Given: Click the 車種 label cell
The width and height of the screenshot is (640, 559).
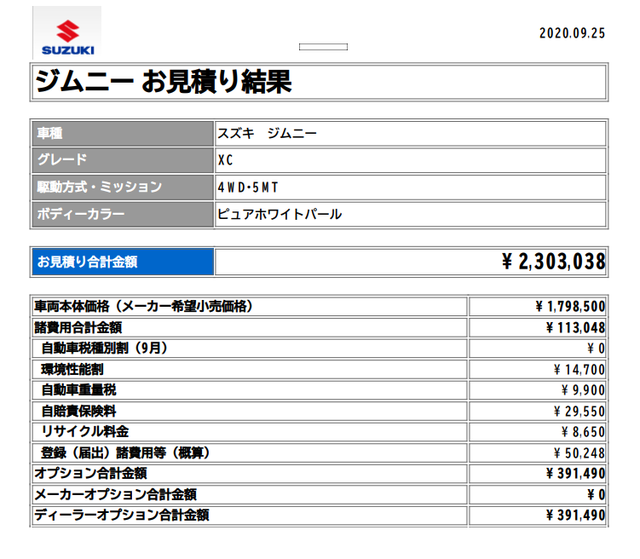Looking at the screenshot, I should pyautogui.click(x=123, y=133).
